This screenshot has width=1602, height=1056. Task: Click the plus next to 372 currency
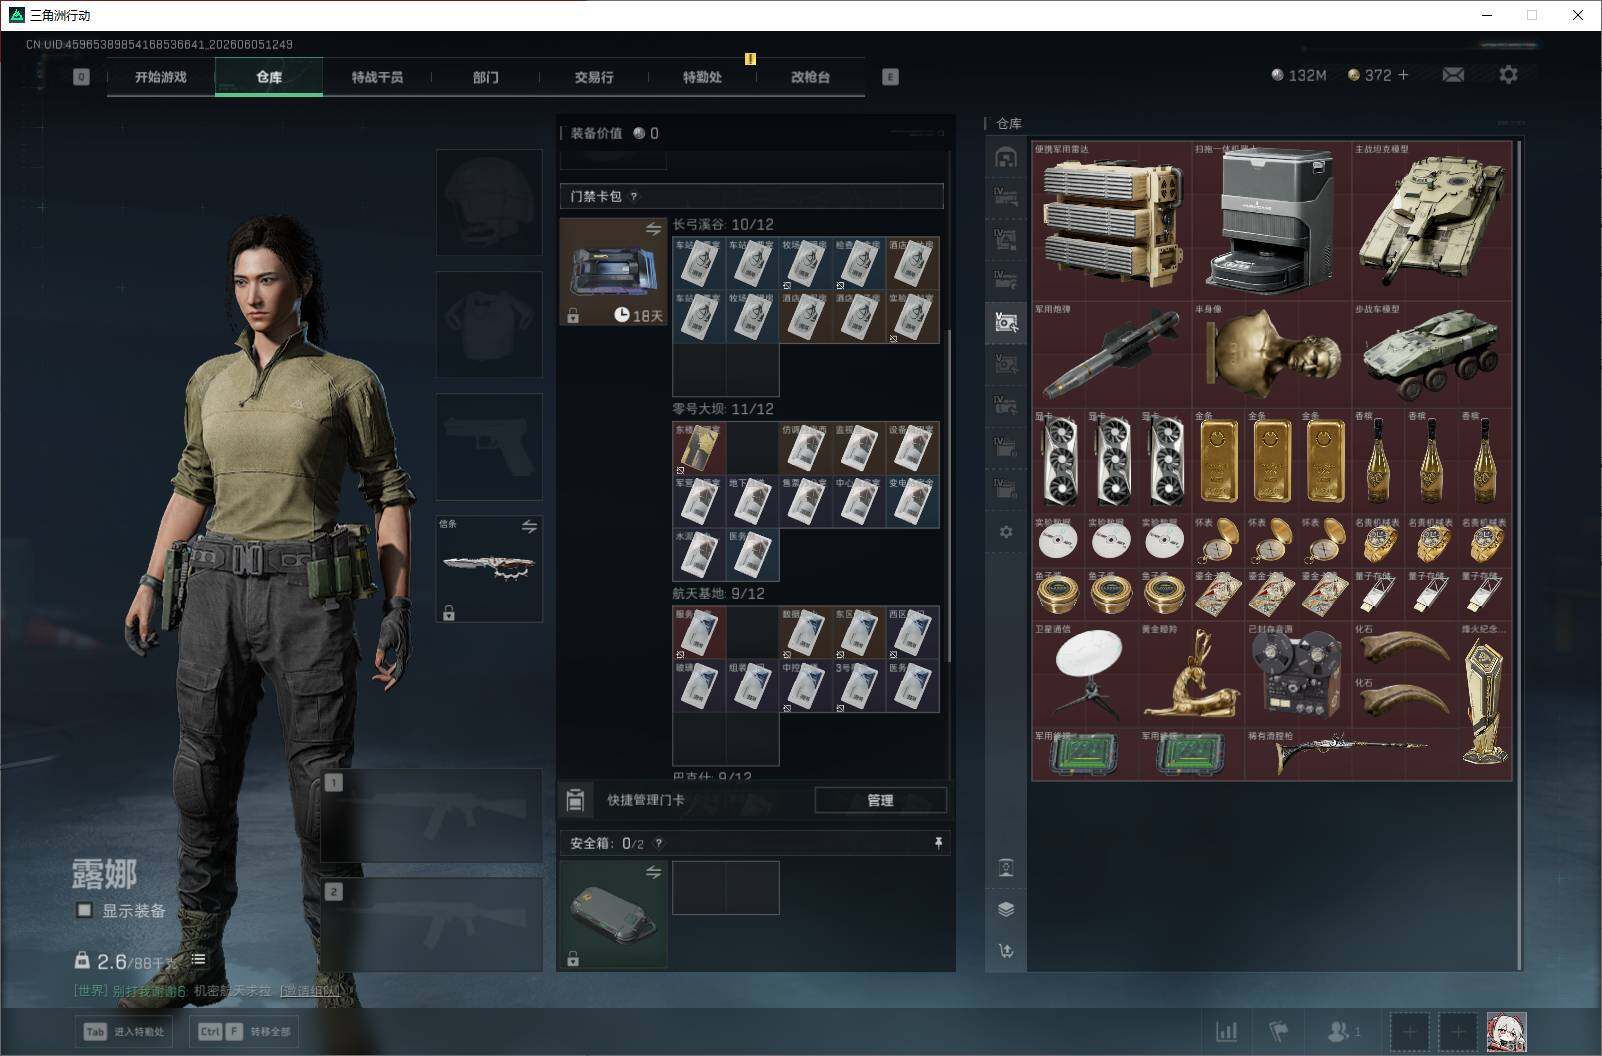[x=1403, y=75]
